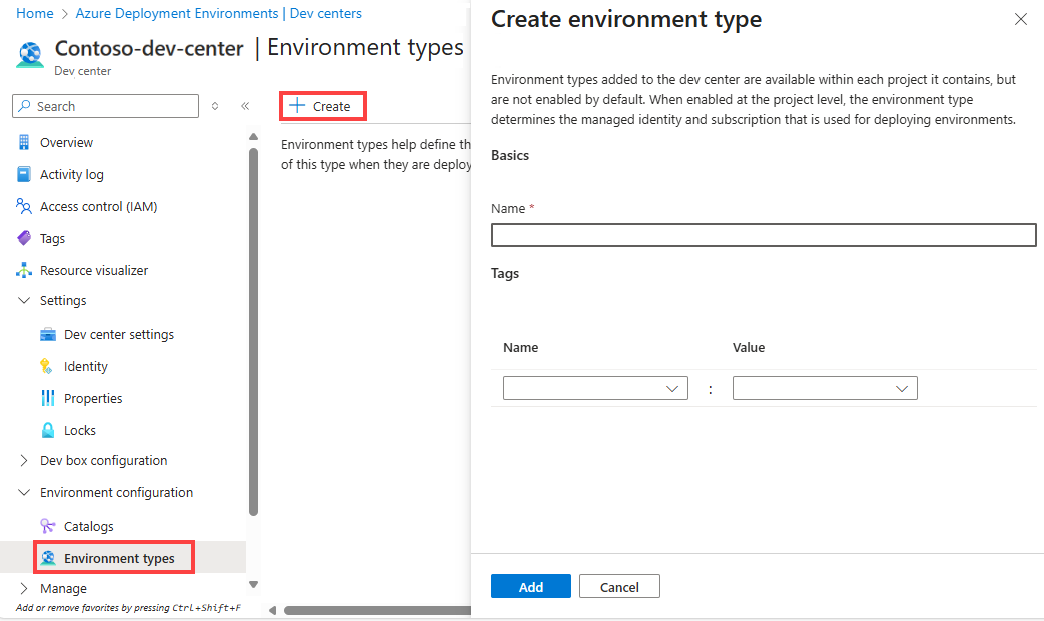Click the blue Add button

click(x=531, y=586)
